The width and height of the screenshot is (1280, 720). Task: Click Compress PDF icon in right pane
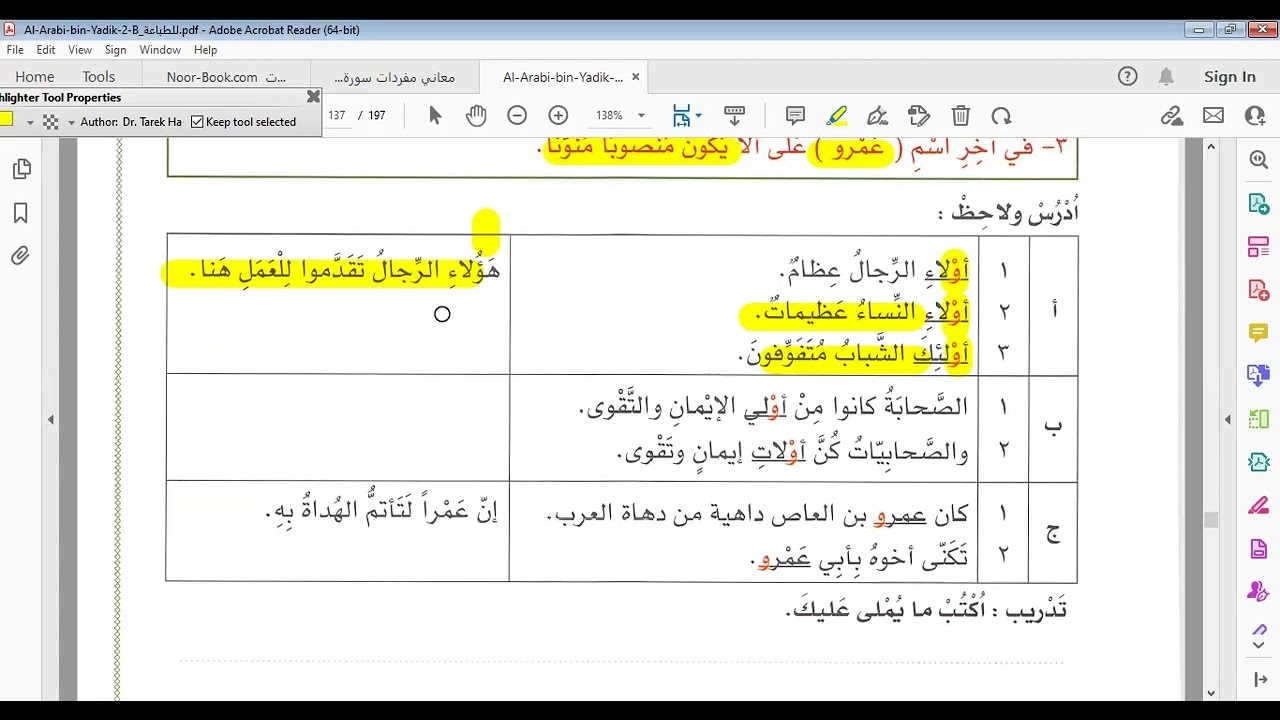tap(1258, 462)
